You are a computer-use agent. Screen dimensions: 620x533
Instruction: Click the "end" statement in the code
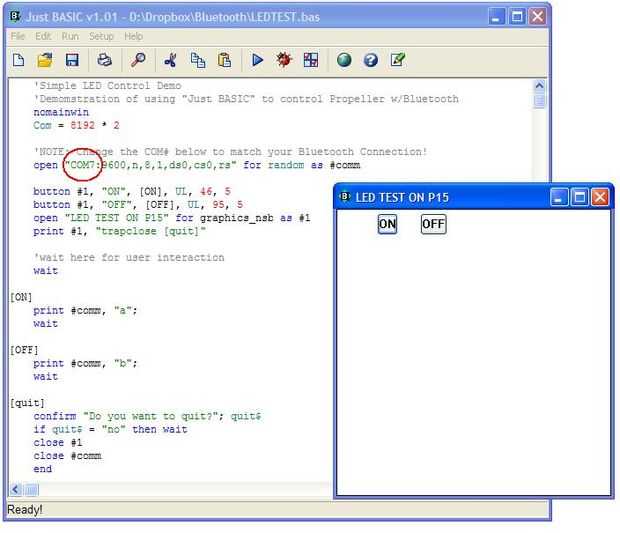pyautogui.click(x=43, y=469)
